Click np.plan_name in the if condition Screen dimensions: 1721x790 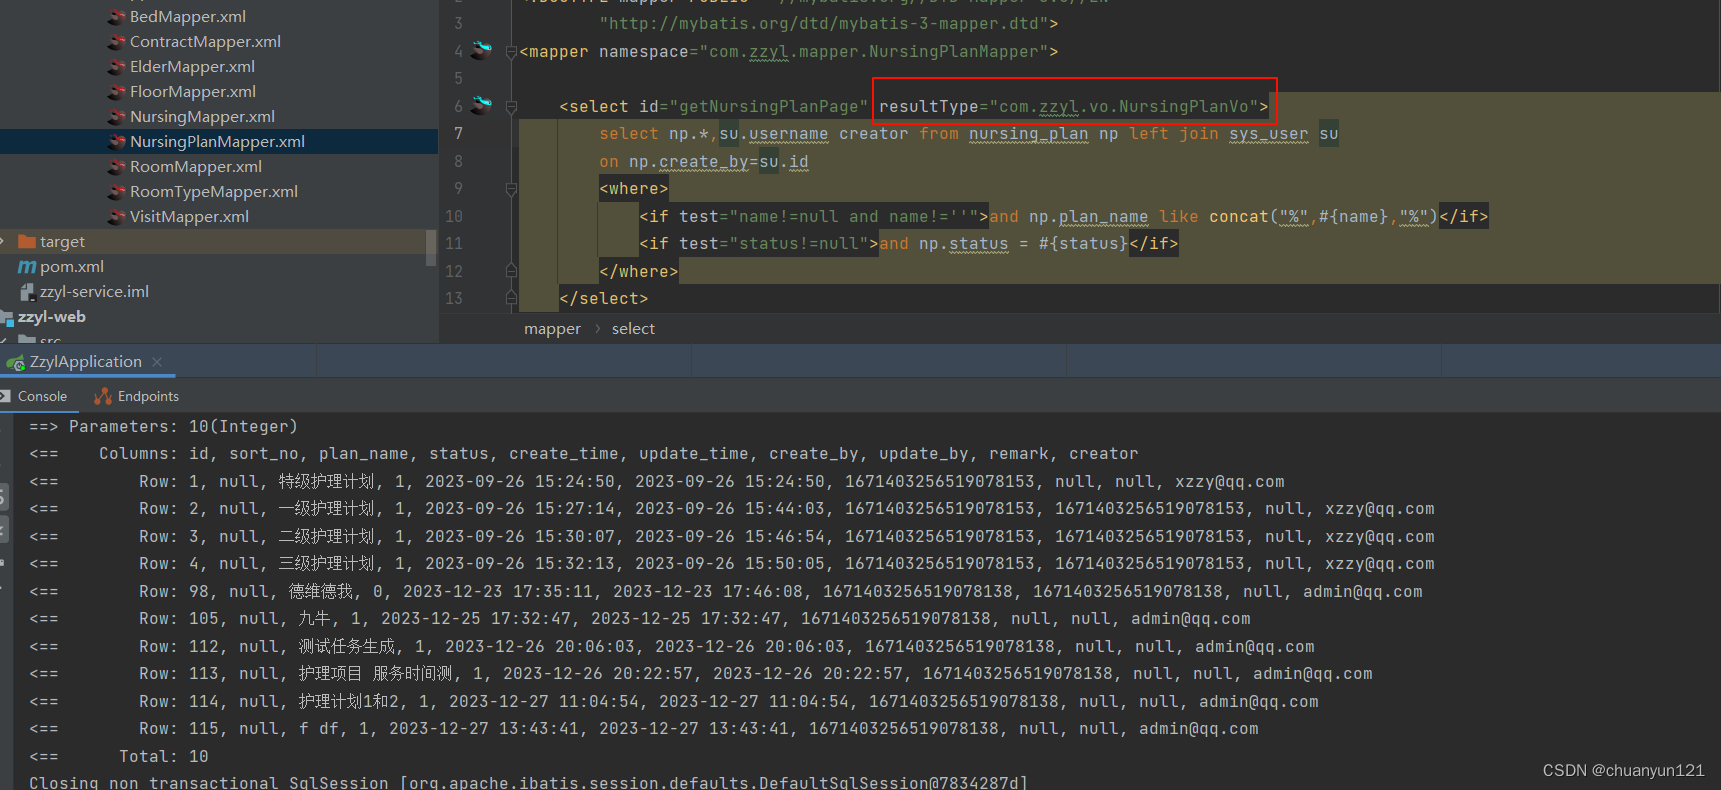pos(1088,217)
